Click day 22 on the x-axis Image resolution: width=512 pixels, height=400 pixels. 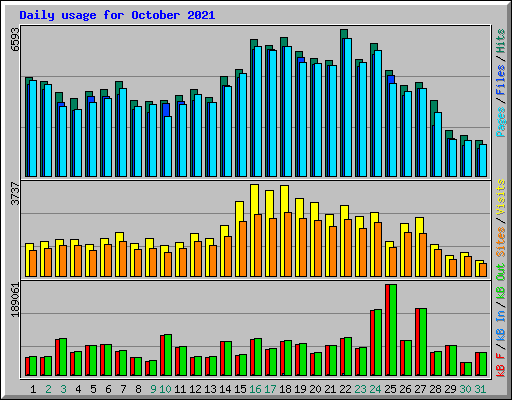coord(345,389)
